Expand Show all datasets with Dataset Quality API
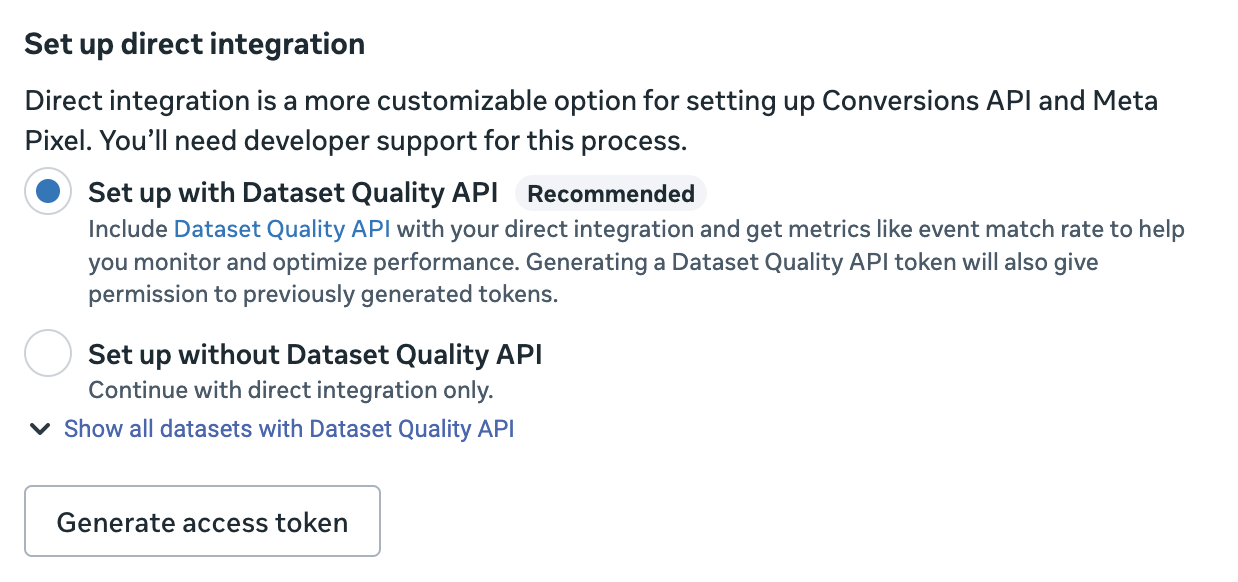 (x=288, y=429)
